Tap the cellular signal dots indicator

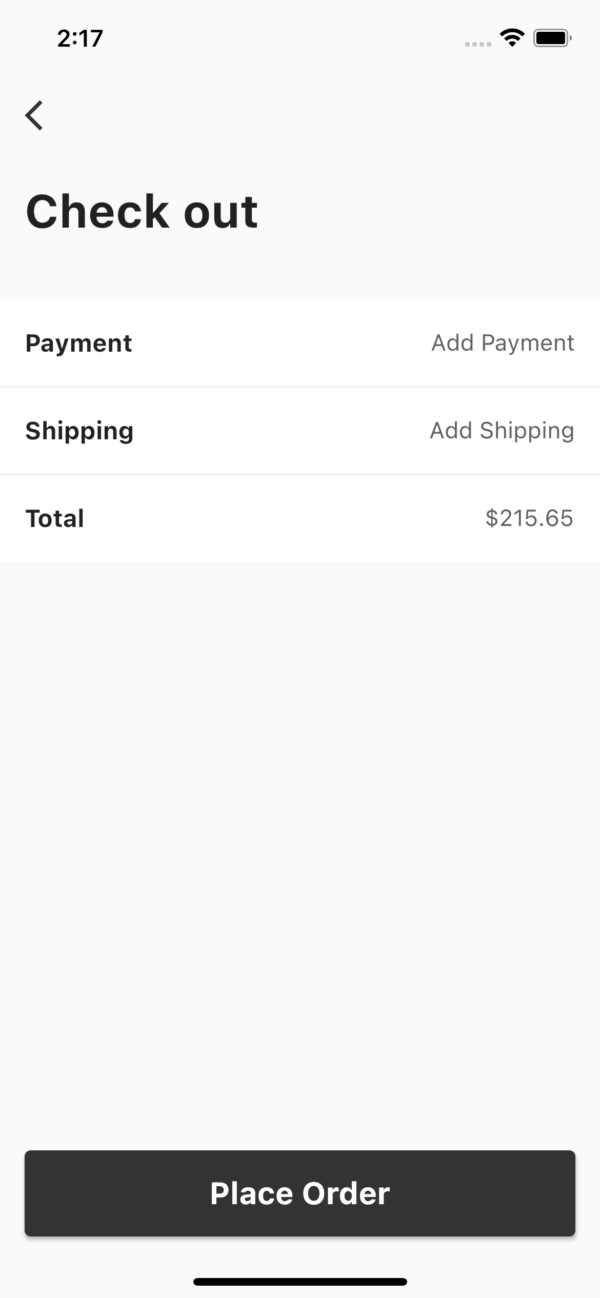[x=477, y=42]
